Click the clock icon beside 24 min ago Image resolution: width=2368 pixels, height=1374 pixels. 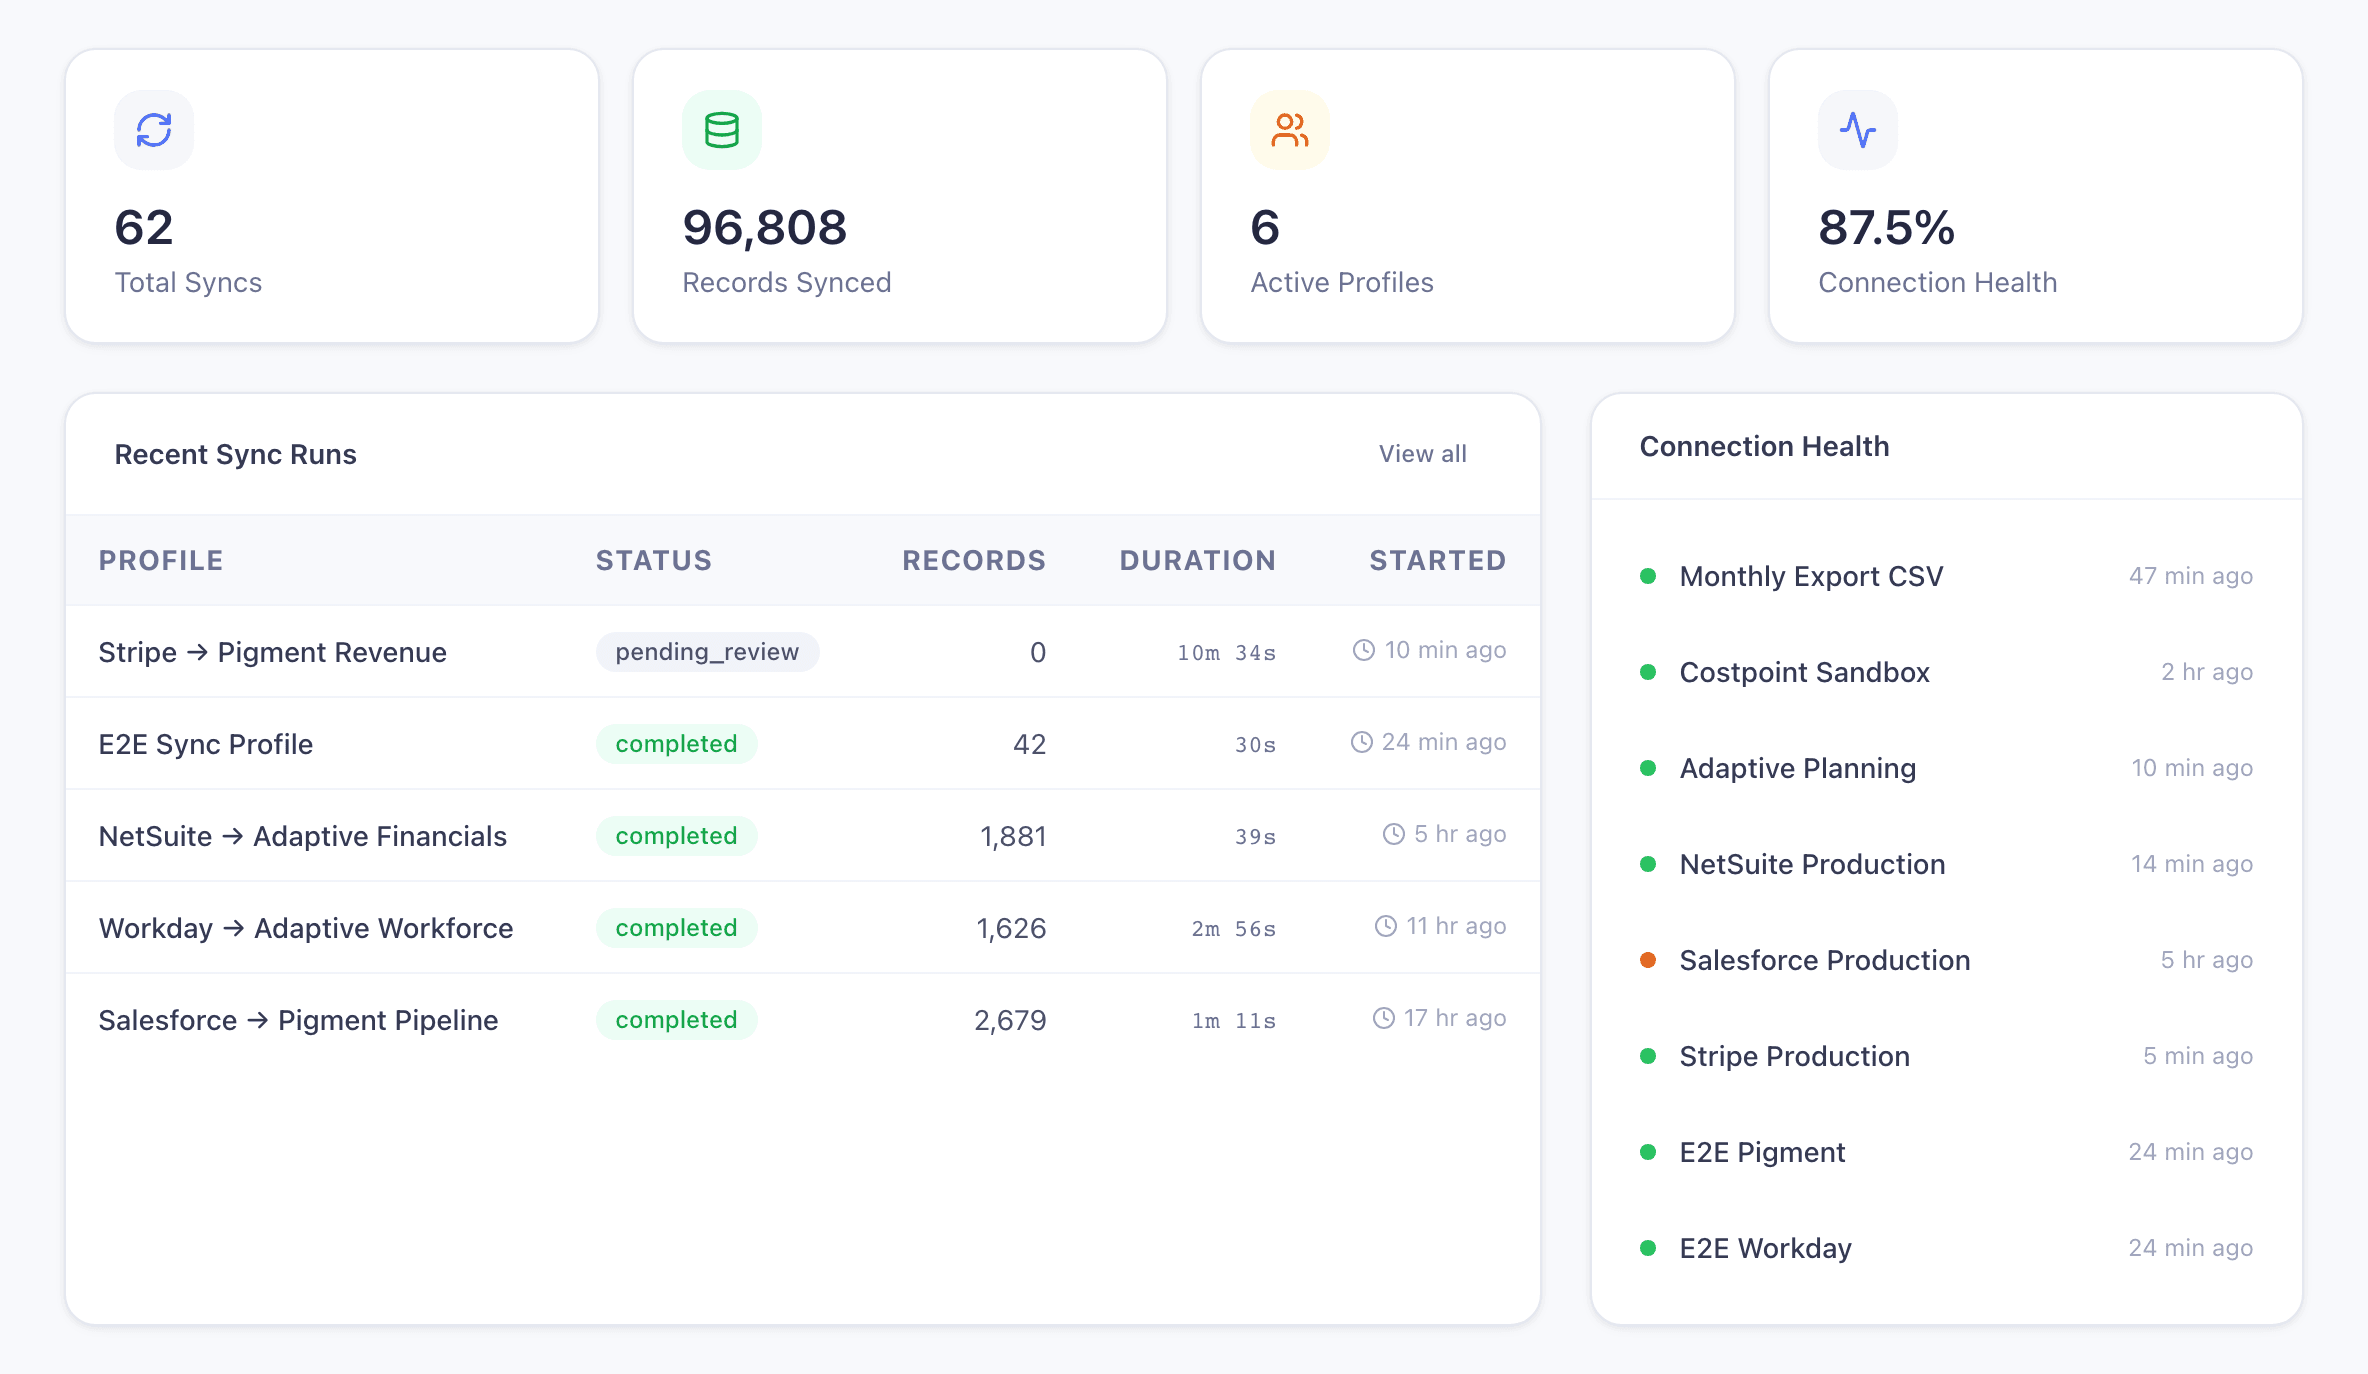point(1363,741)
